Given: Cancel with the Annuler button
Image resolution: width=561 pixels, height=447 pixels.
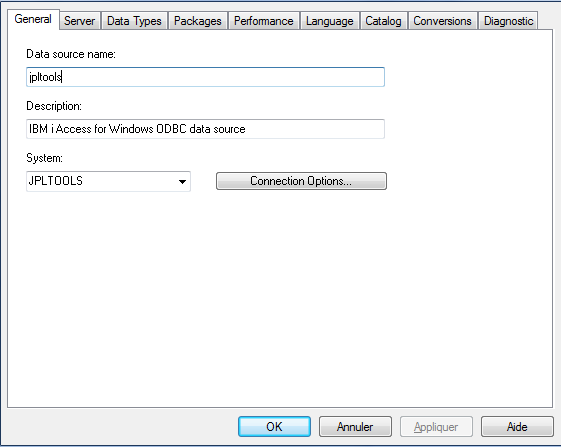Looking at the screenshot, I should pos(355,427).
